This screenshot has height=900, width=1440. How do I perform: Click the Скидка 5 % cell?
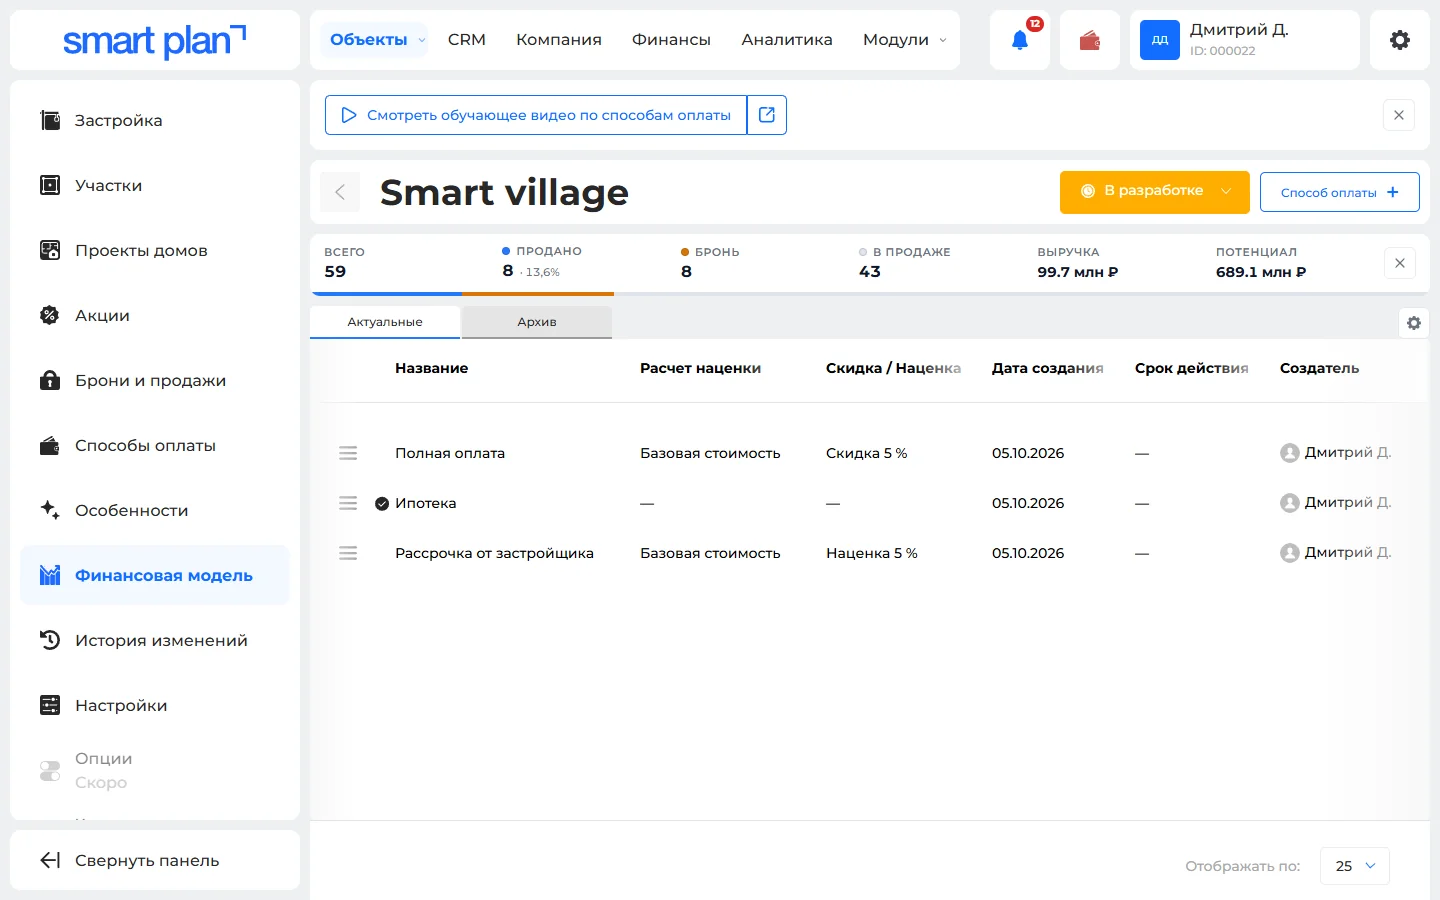click(866, 453)
